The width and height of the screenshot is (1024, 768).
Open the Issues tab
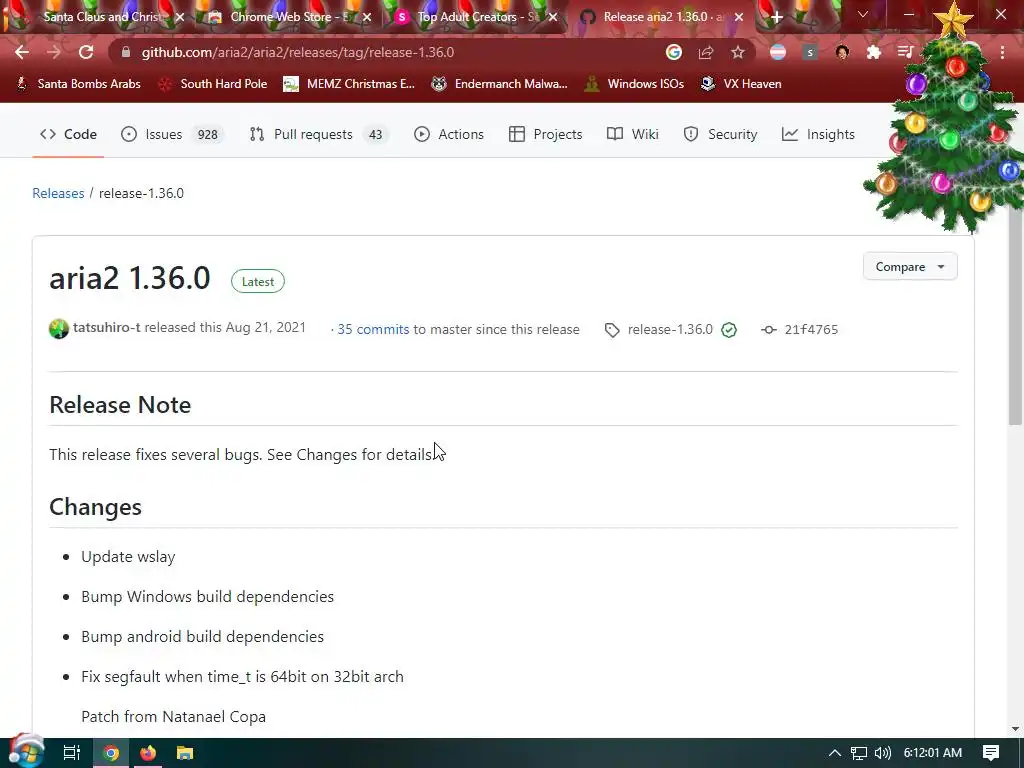click(172, 135)
